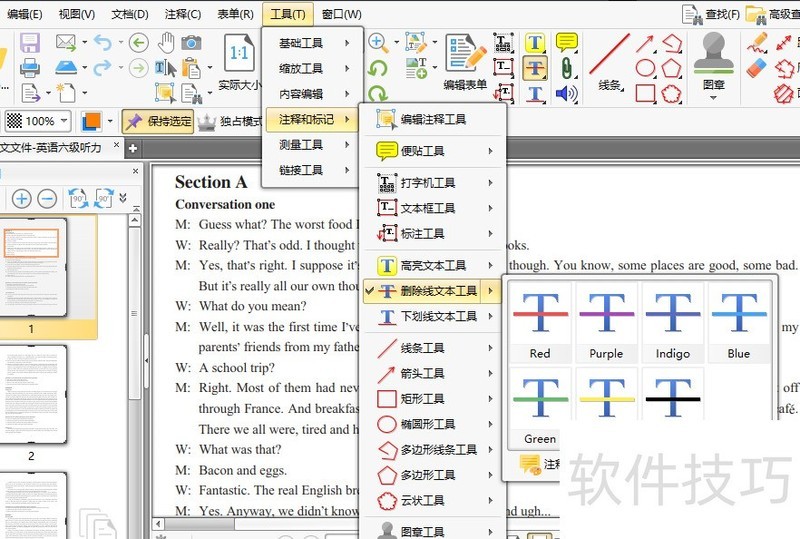Select the sticky note tool in ribbon
The image size is (800, 539).
pos(567,42)
